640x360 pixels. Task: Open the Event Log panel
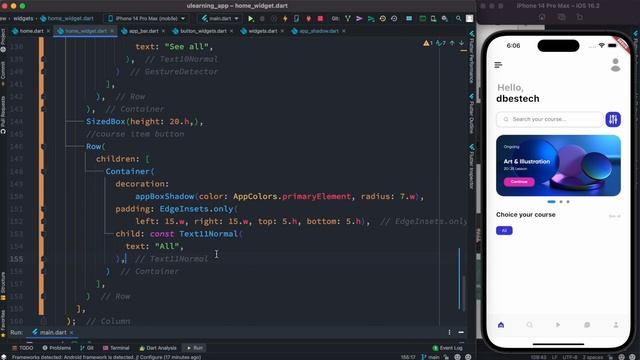click(448, 348)
